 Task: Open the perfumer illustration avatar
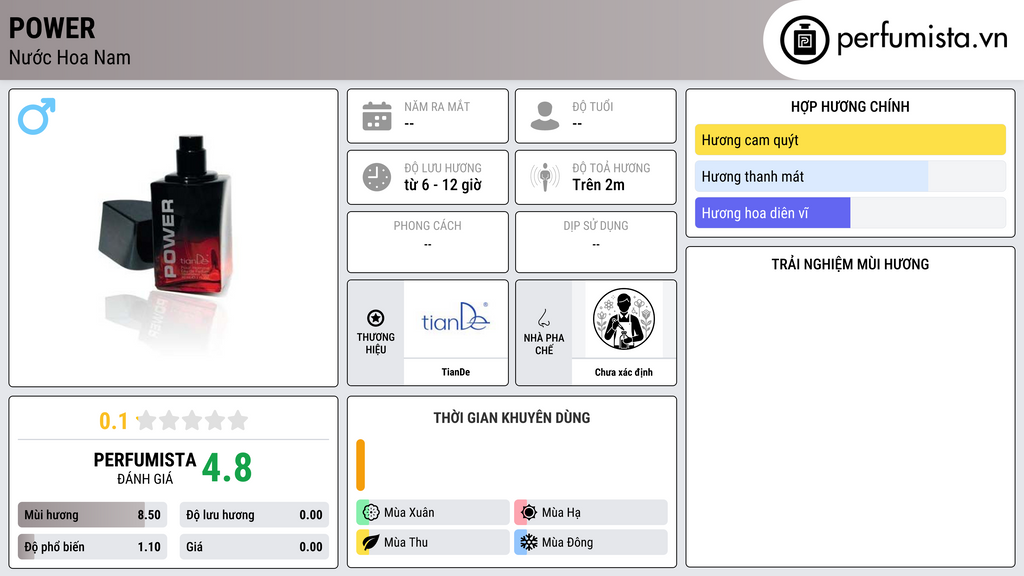(624, 319)
